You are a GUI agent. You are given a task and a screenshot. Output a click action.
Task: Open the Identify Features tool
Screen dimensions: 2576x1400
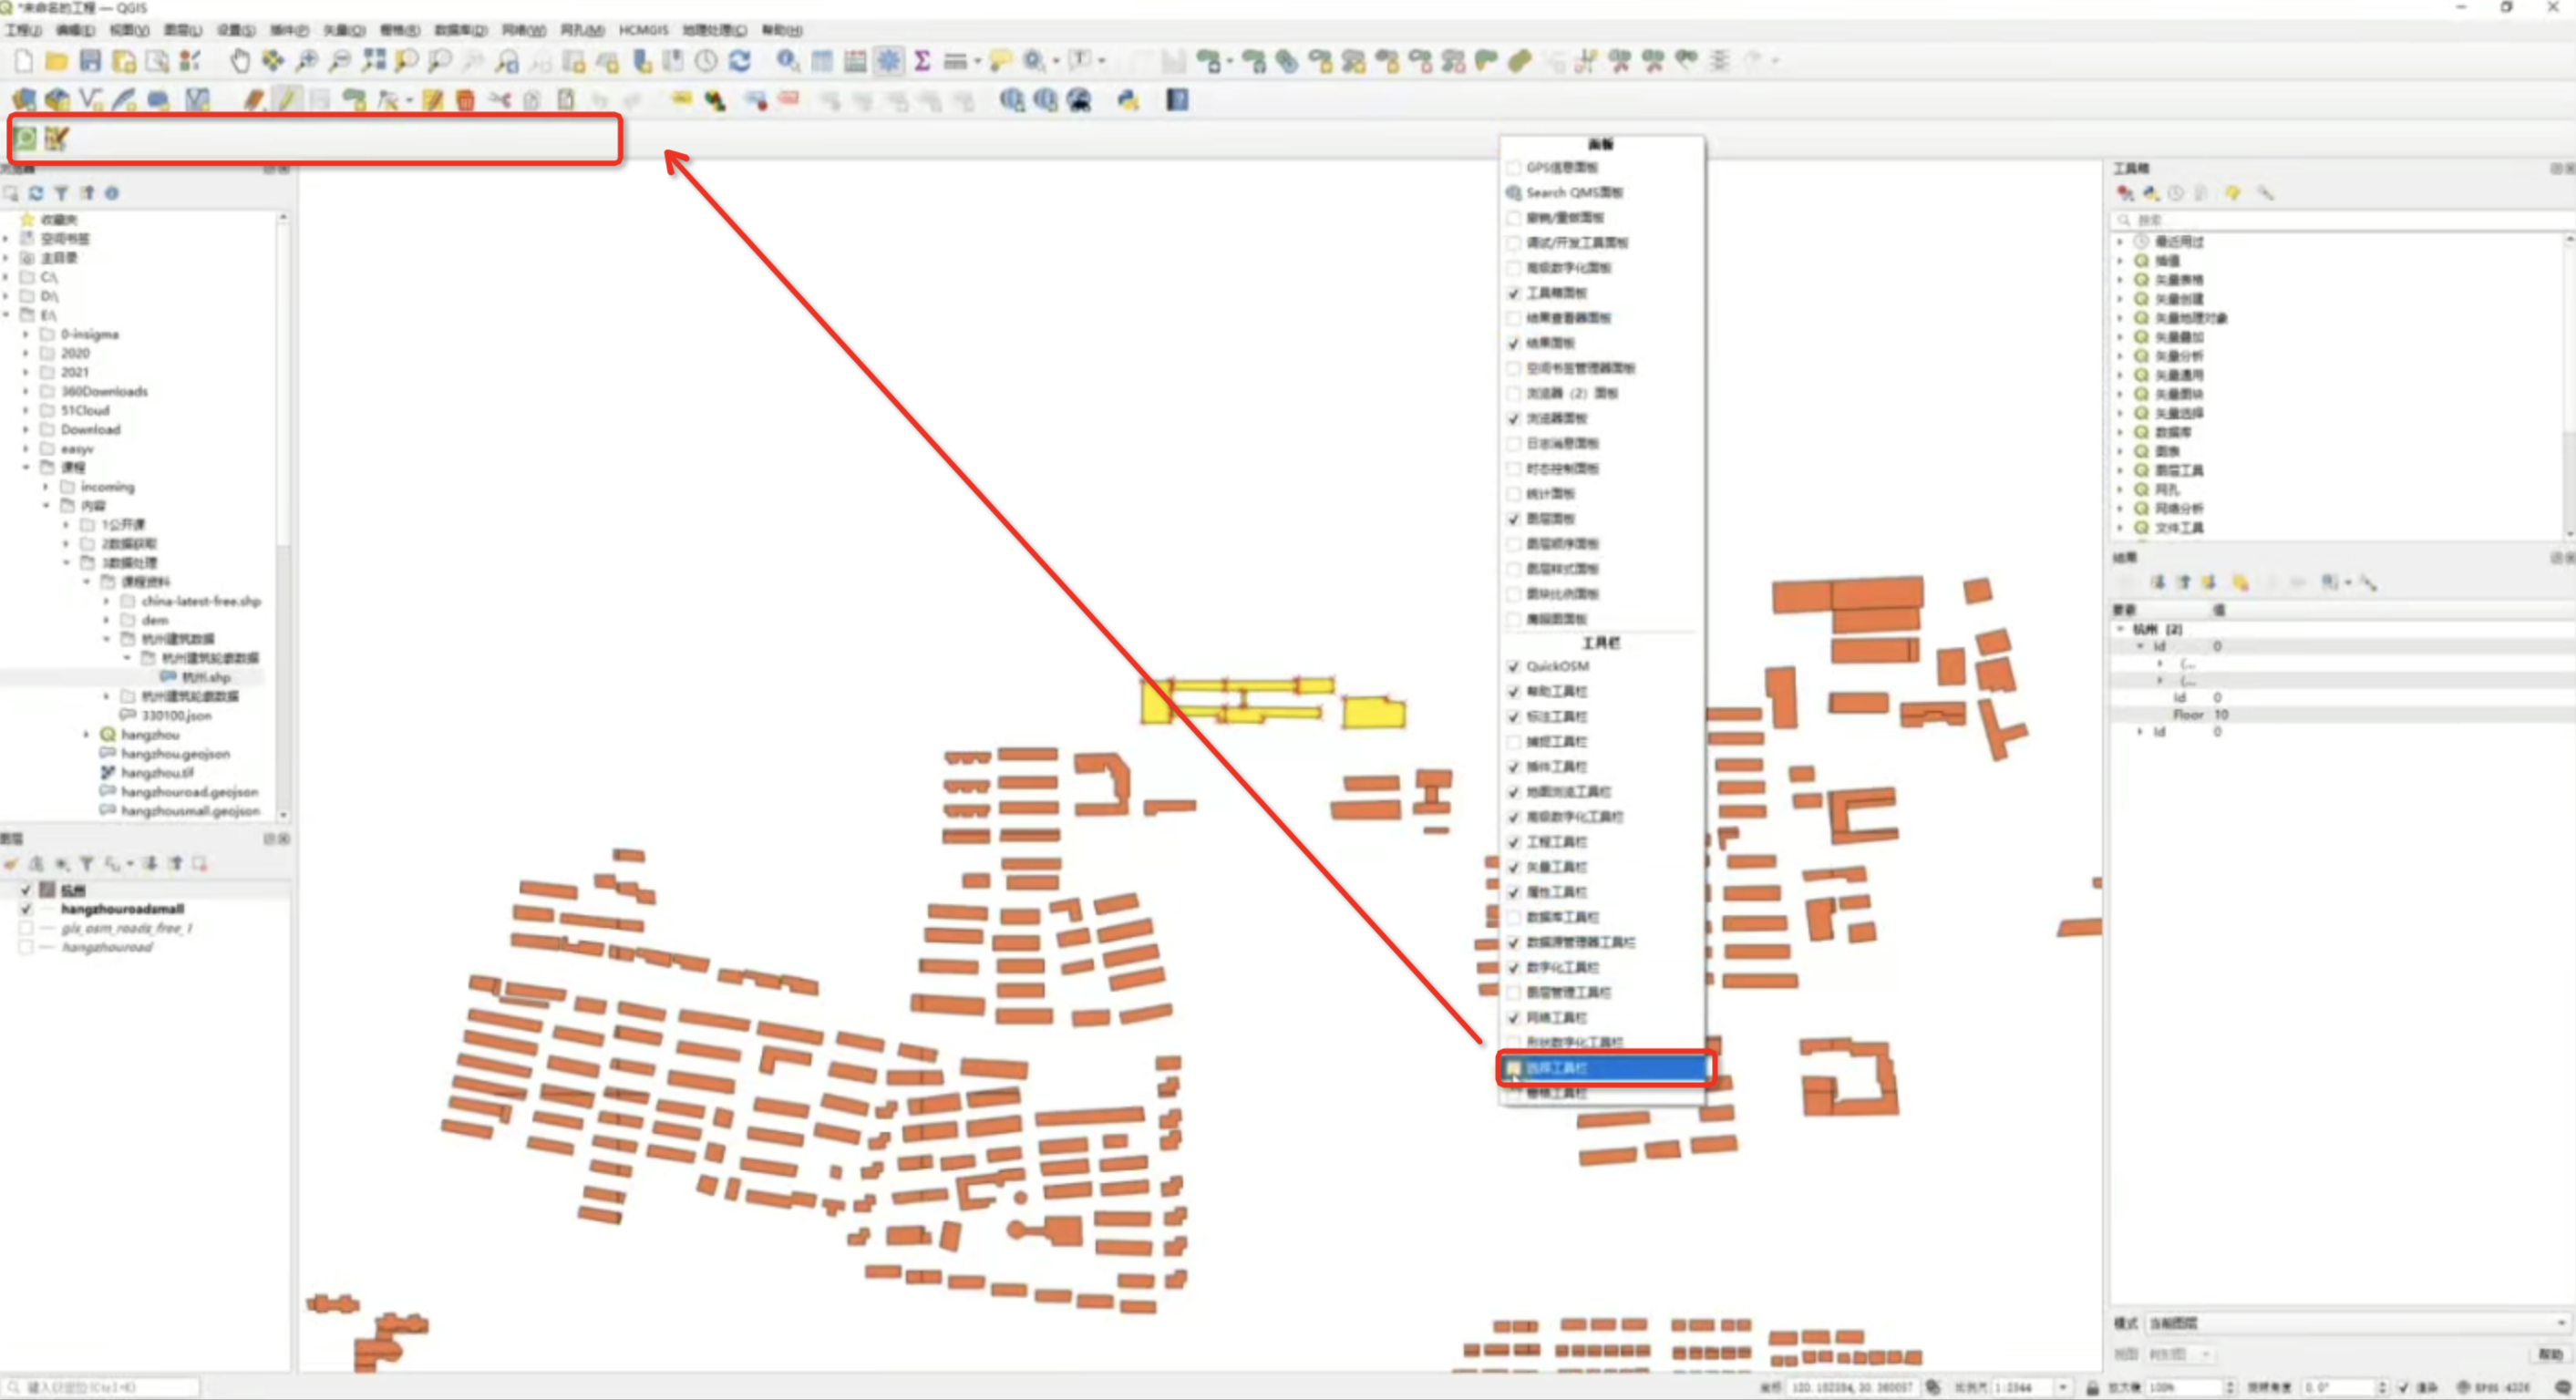(x=788, y=61)
